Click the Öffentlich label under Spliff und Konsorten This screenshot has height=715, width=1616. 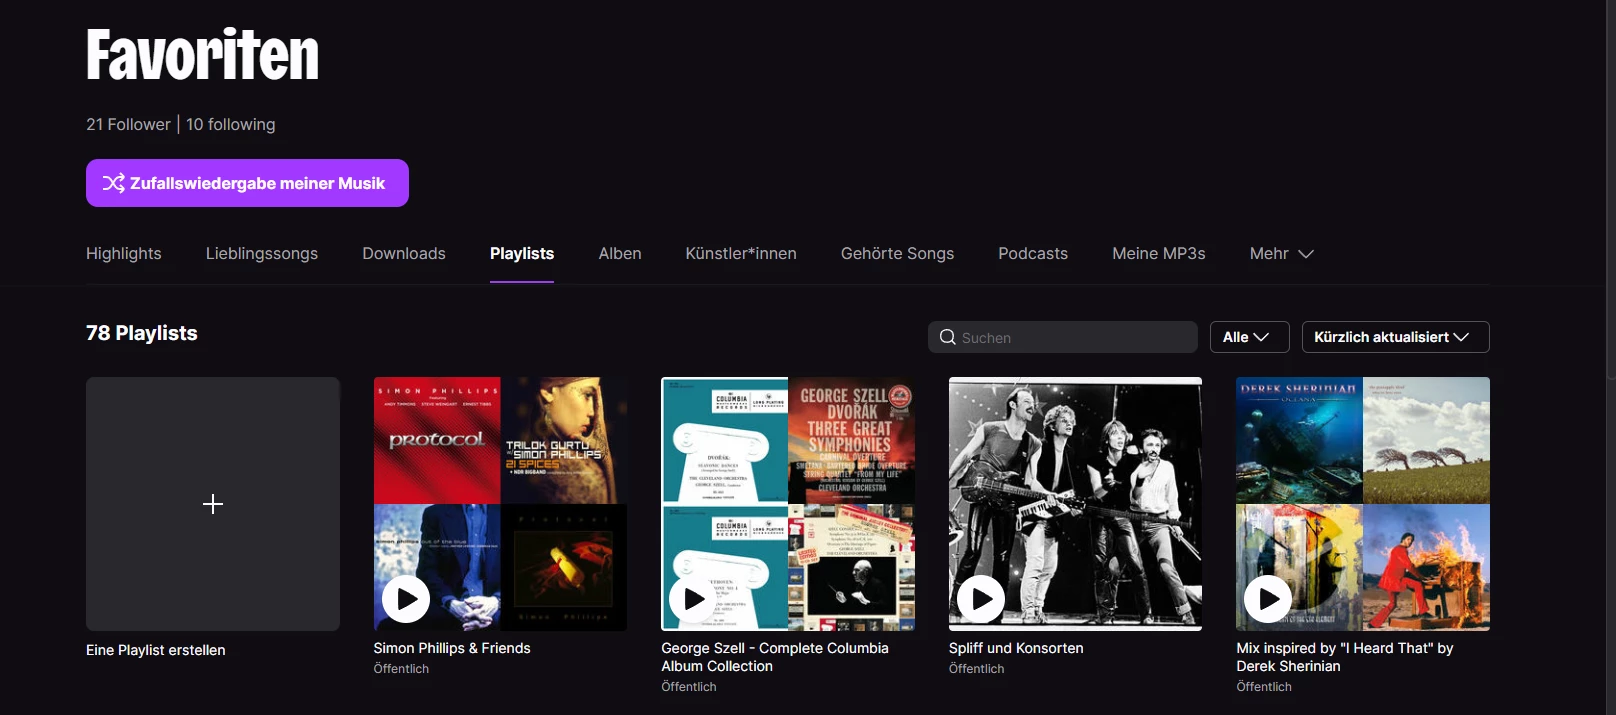coord(977,669)
